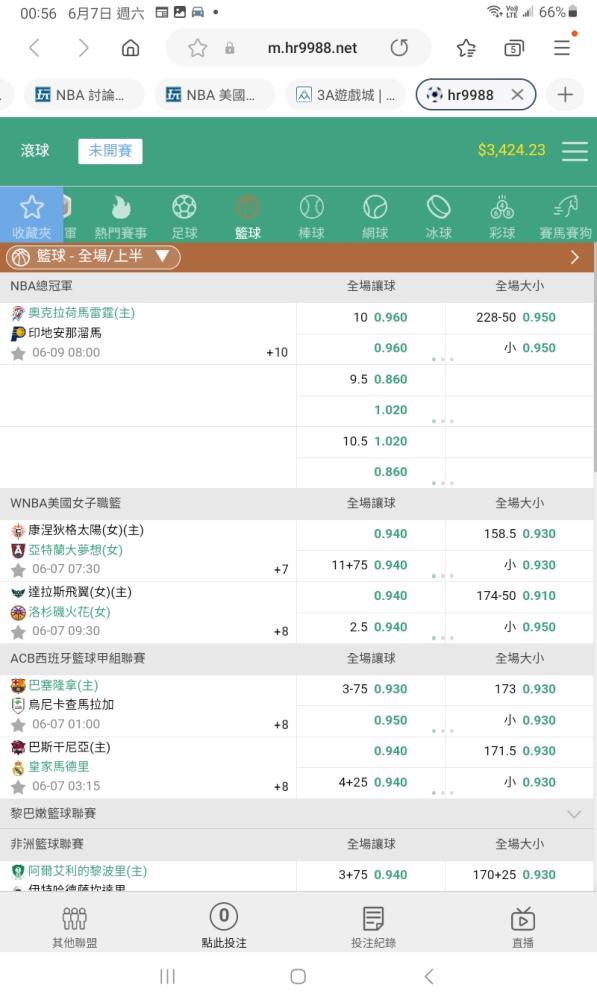Image resolution: width=597 pixels, height=1000 pixels.
Task: Favorite the Oklahoma Thunder game star
Action: [18, 353]
